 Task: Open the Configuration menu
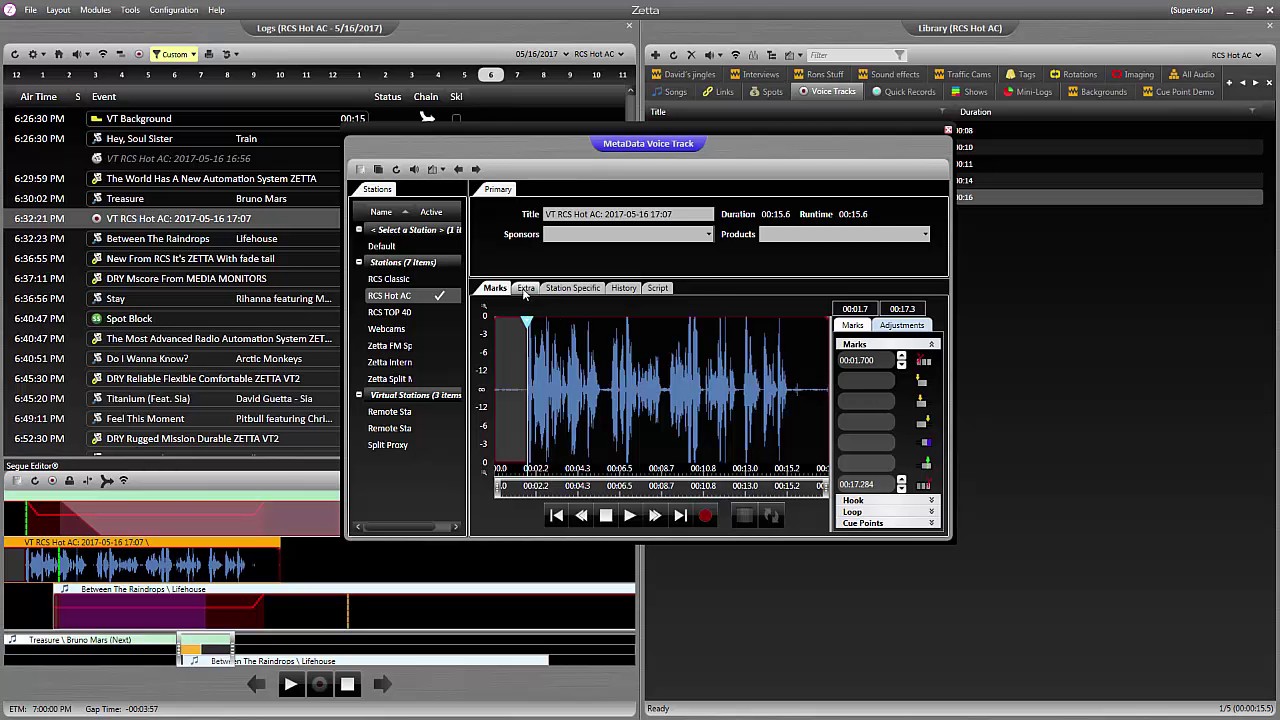coord(173,10)
